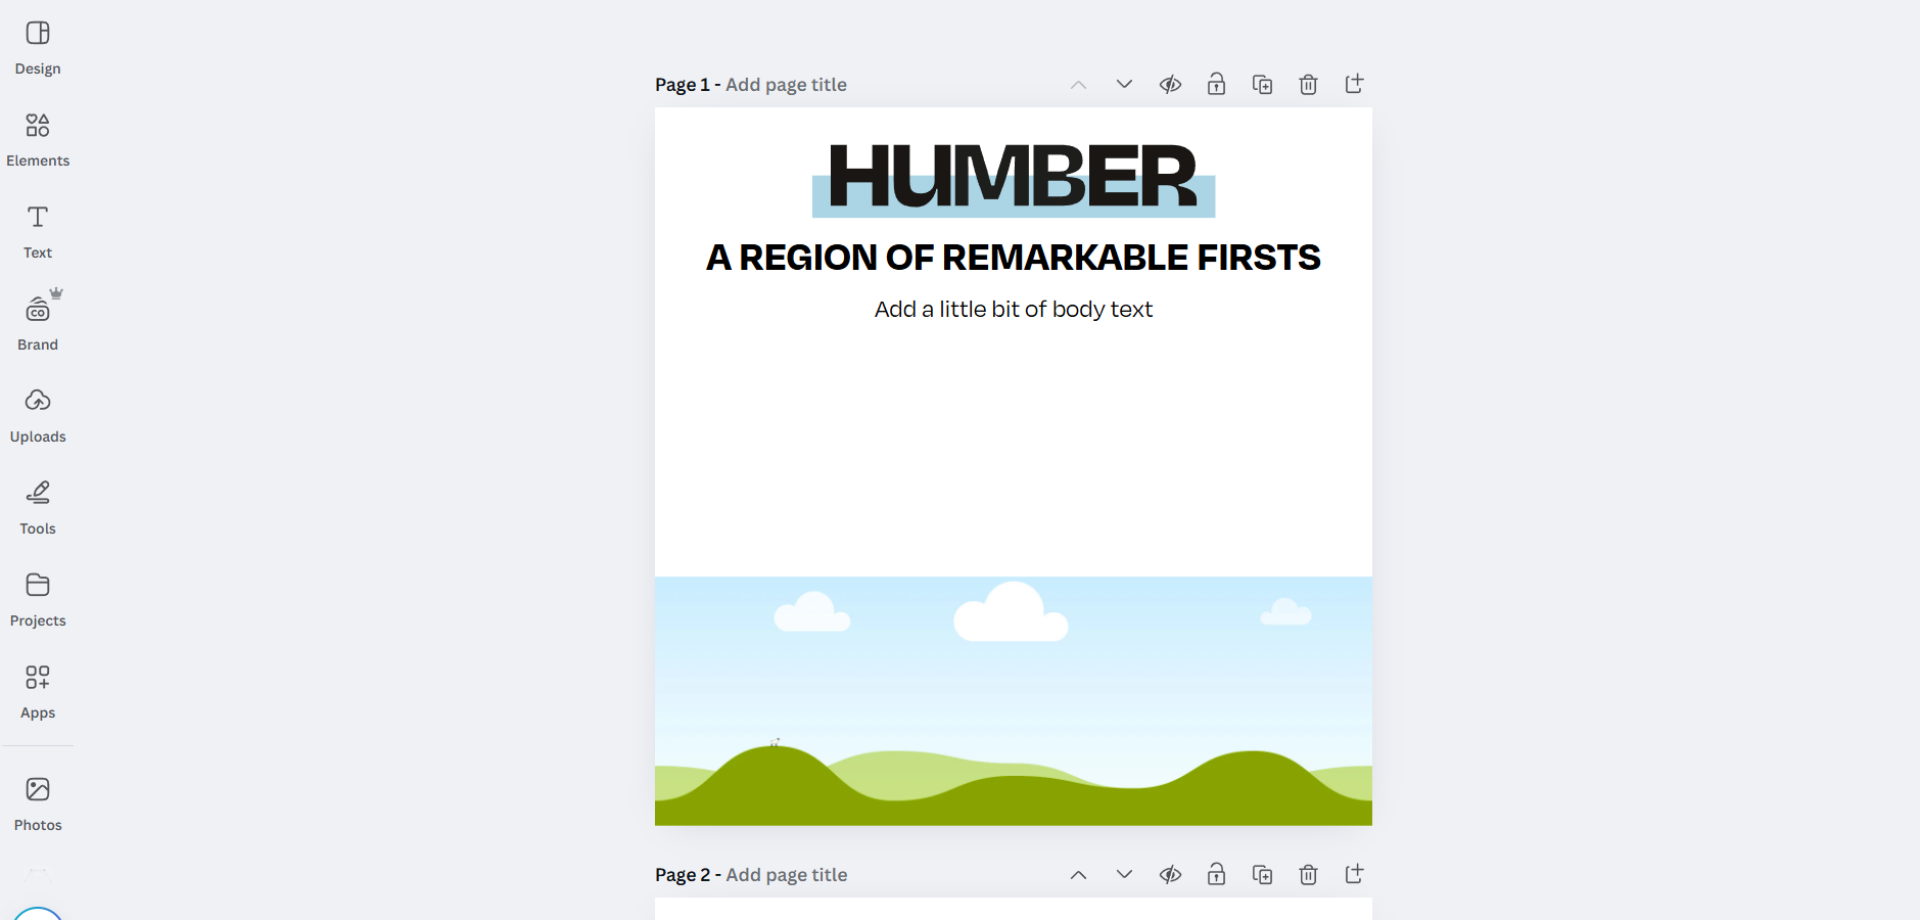This screenshot has height=920, width=1920.
Task: Hide Page 2 using eye icon
Action: [x=1170, y=875]
